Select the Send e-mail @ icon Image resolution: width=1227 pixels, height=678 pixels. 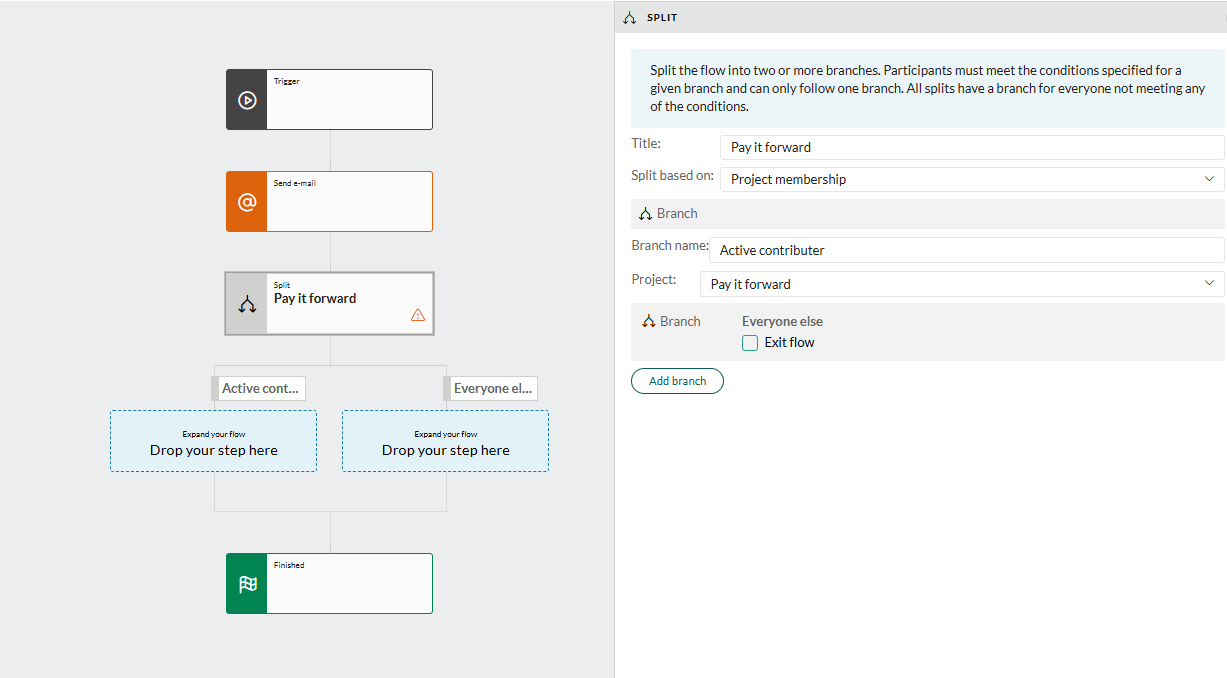pos(247,202)
